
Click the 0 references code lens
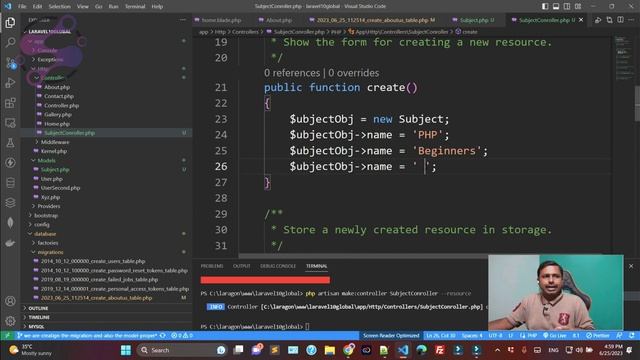pyautogui.click(x=292, y=73)
